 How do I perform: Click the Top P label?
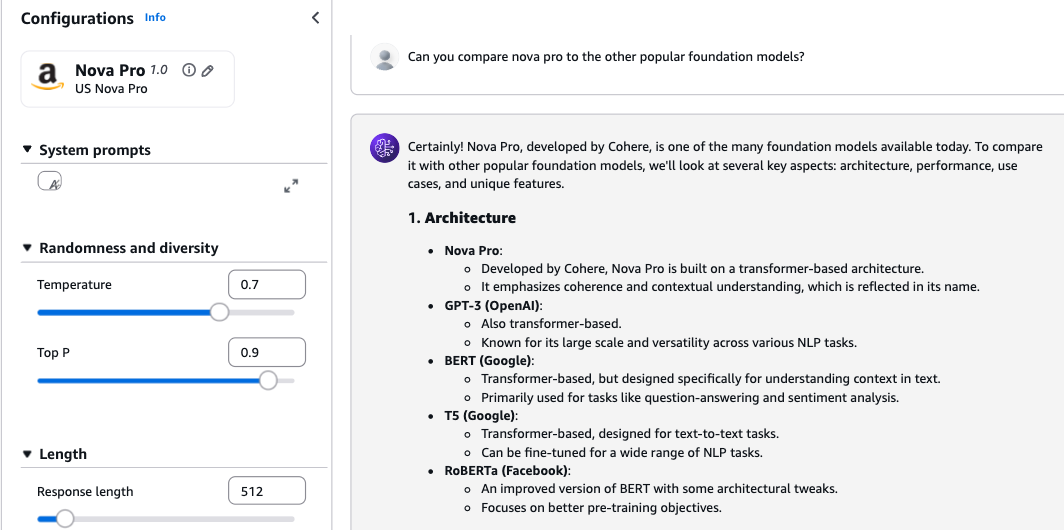click(53, 353)
